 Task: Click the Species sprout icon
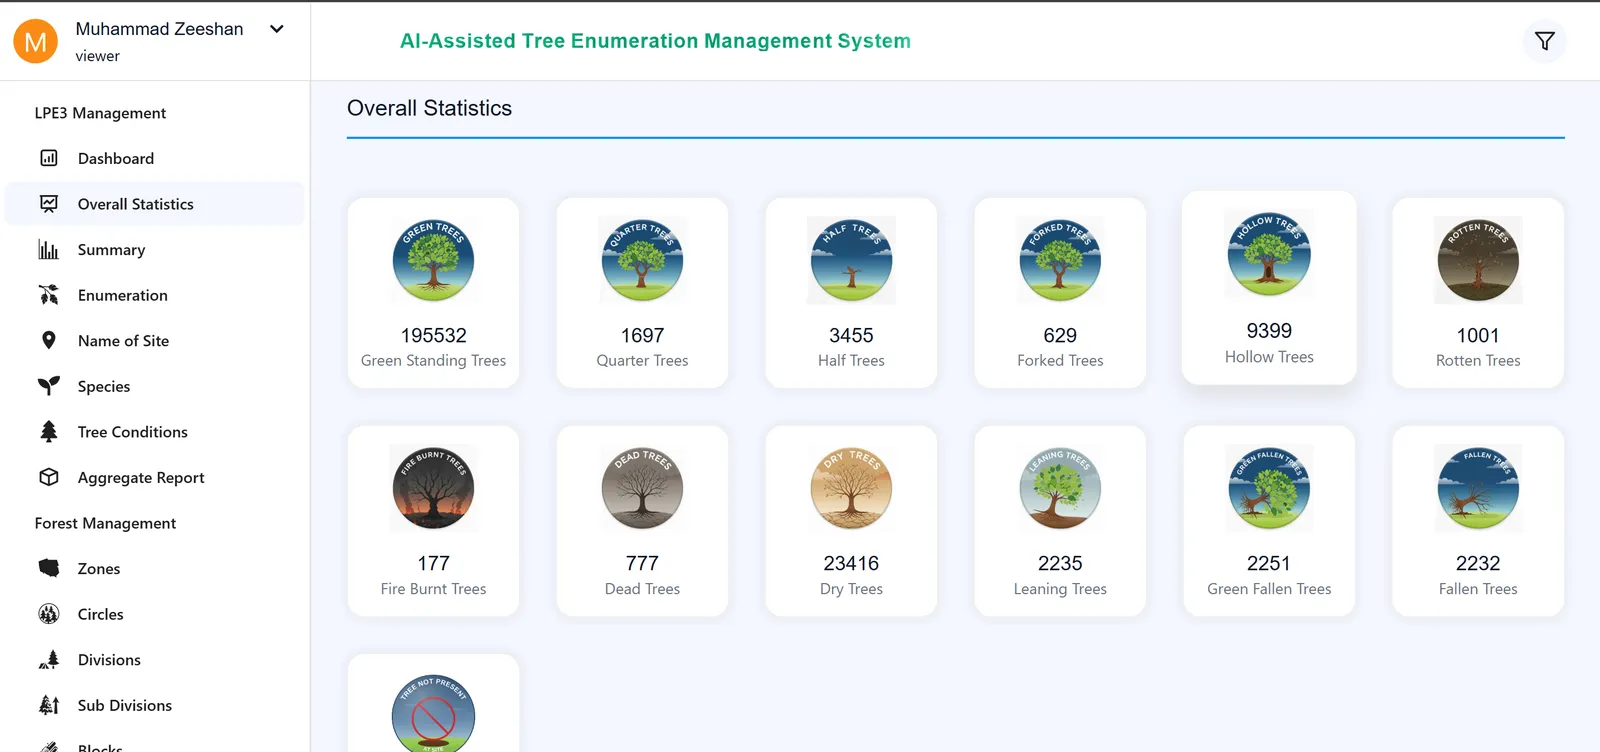click(x=48, y=386)
